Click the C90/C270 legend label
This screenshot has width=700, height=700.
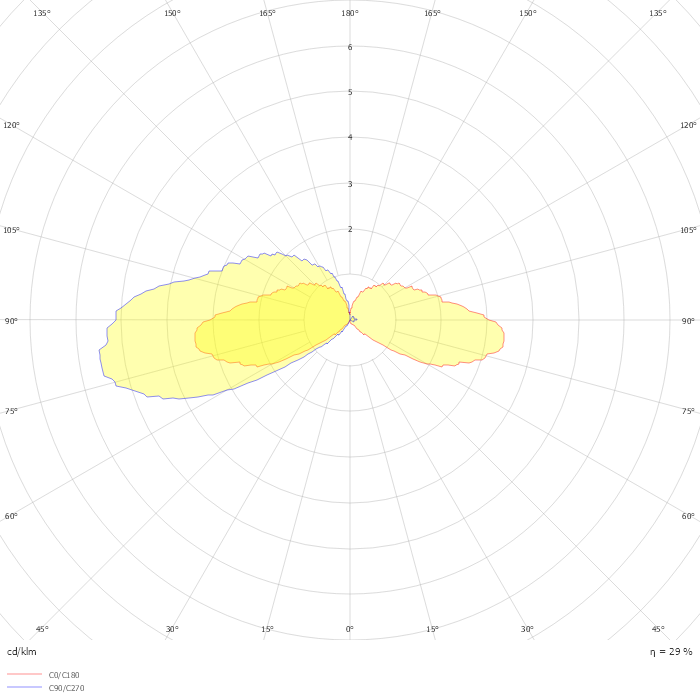66,688
